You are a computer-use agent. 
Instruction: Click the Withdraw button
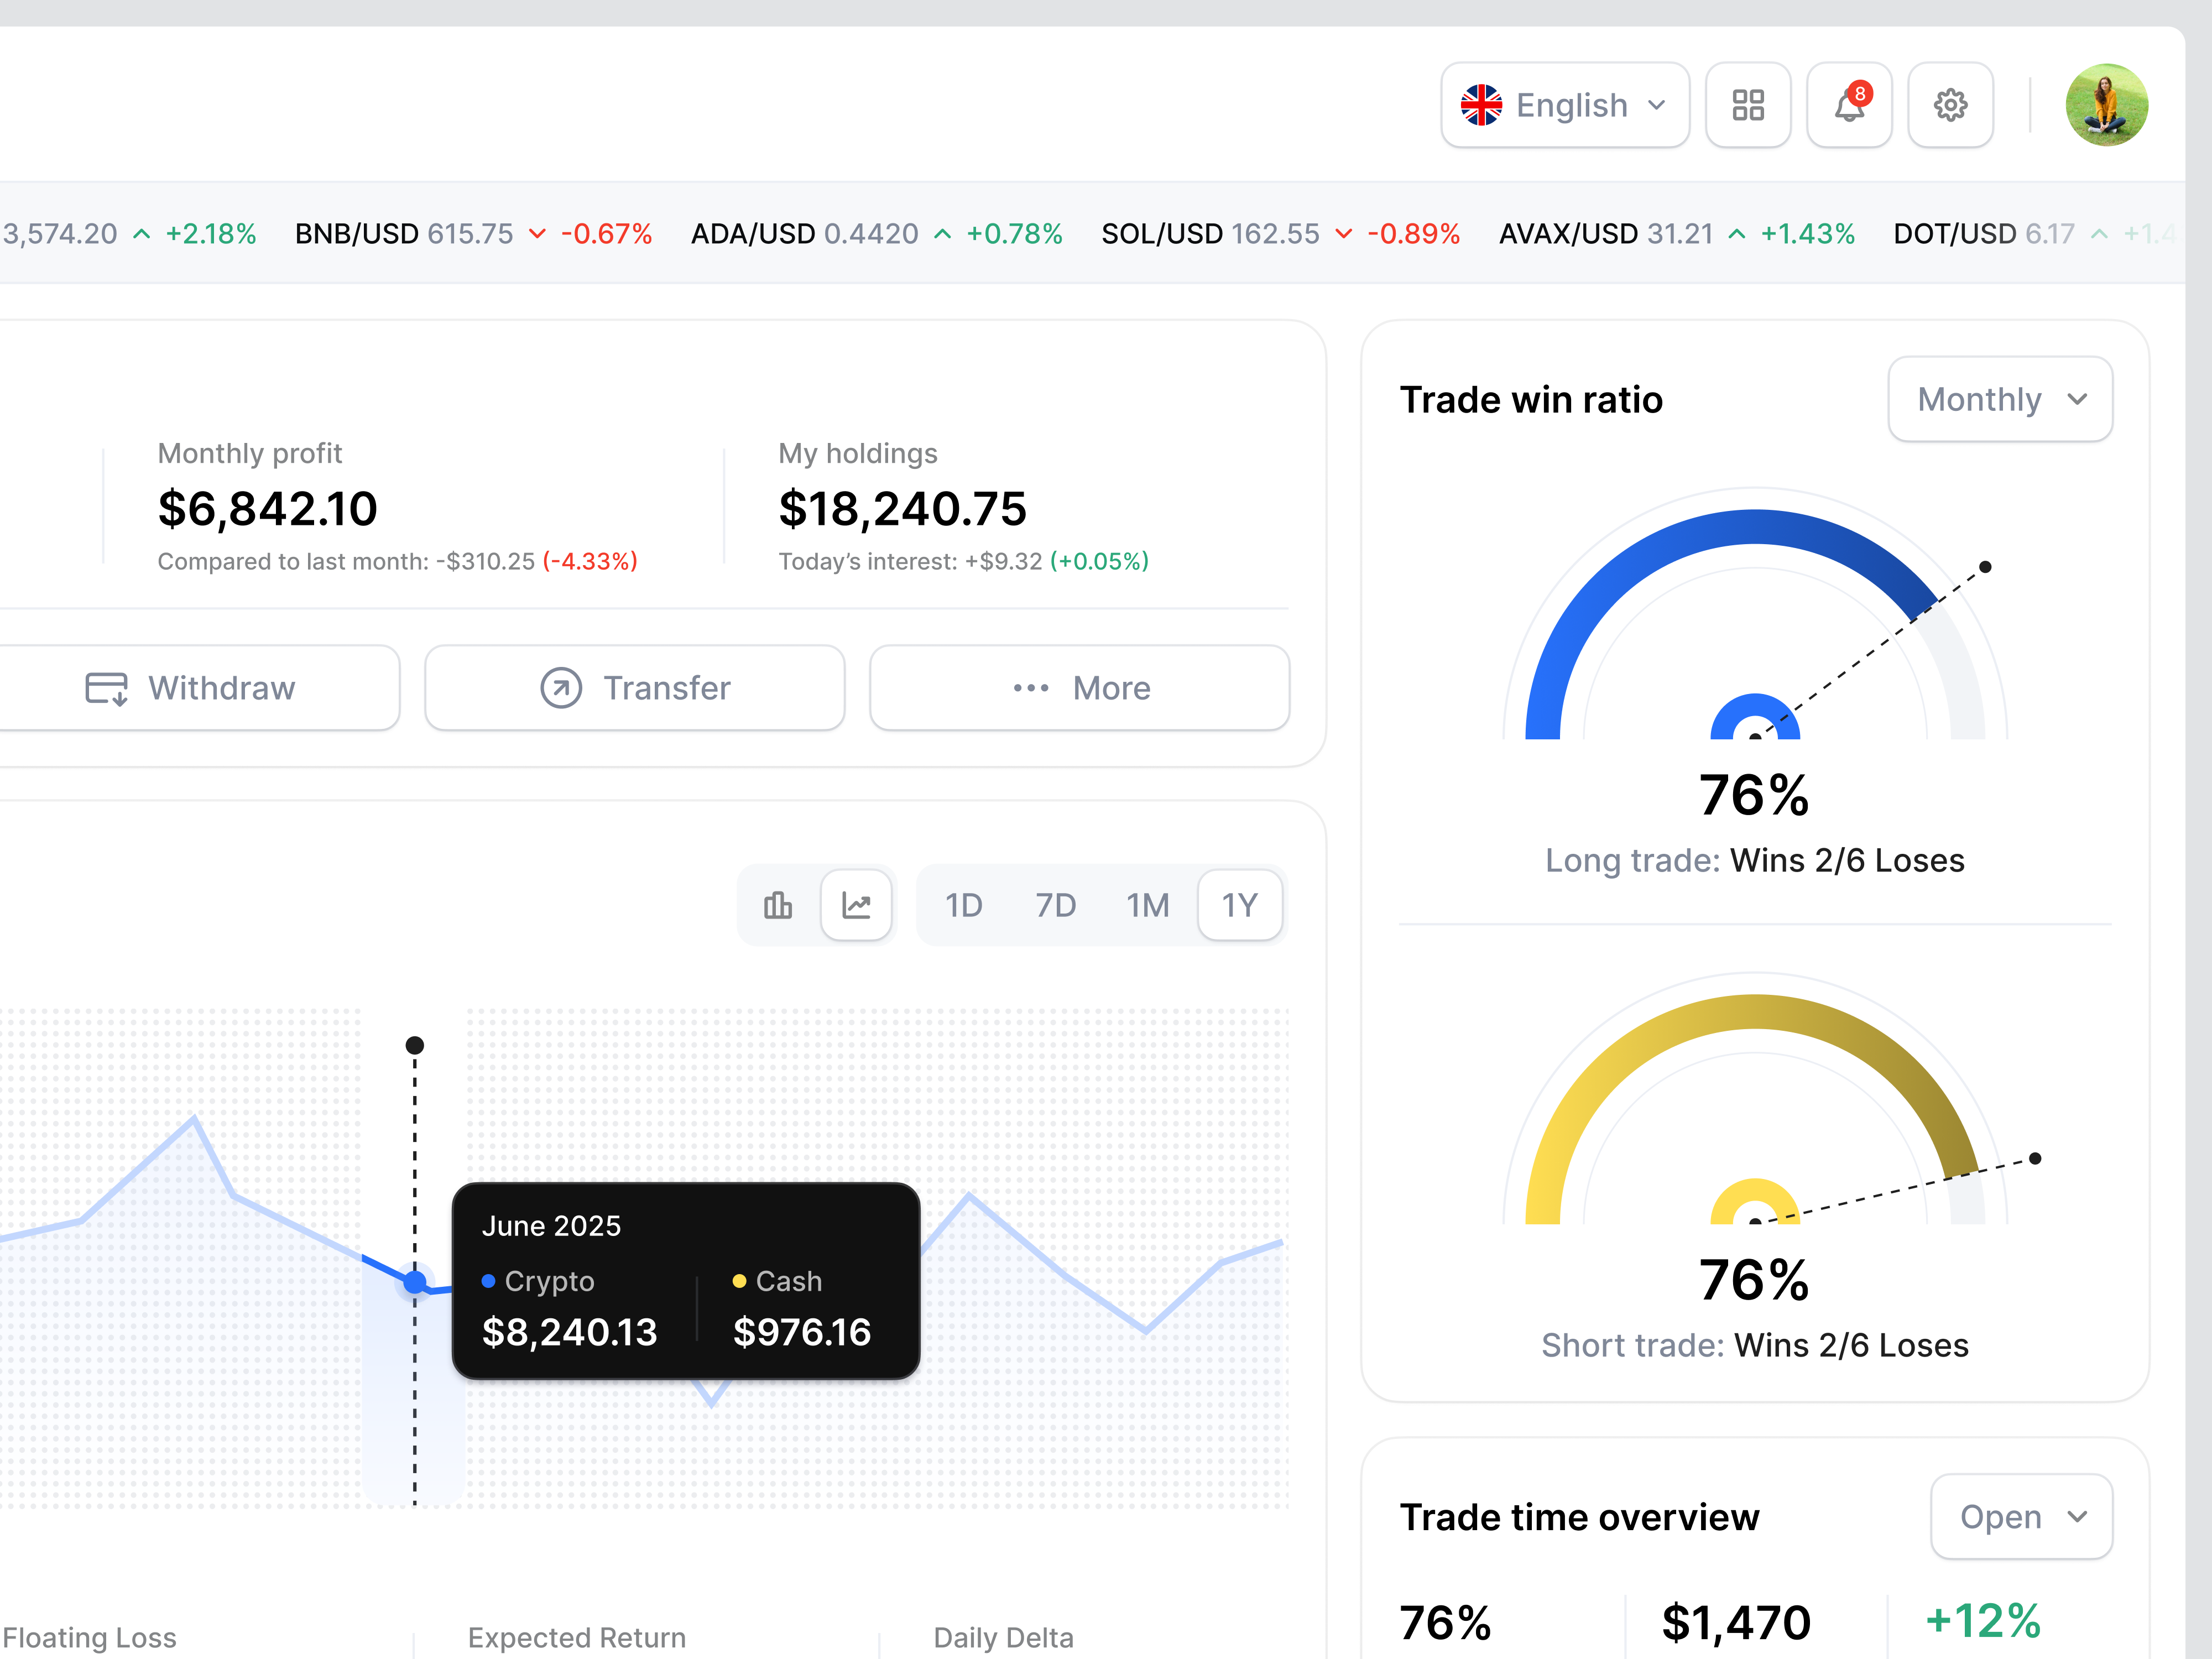point(190,688)
